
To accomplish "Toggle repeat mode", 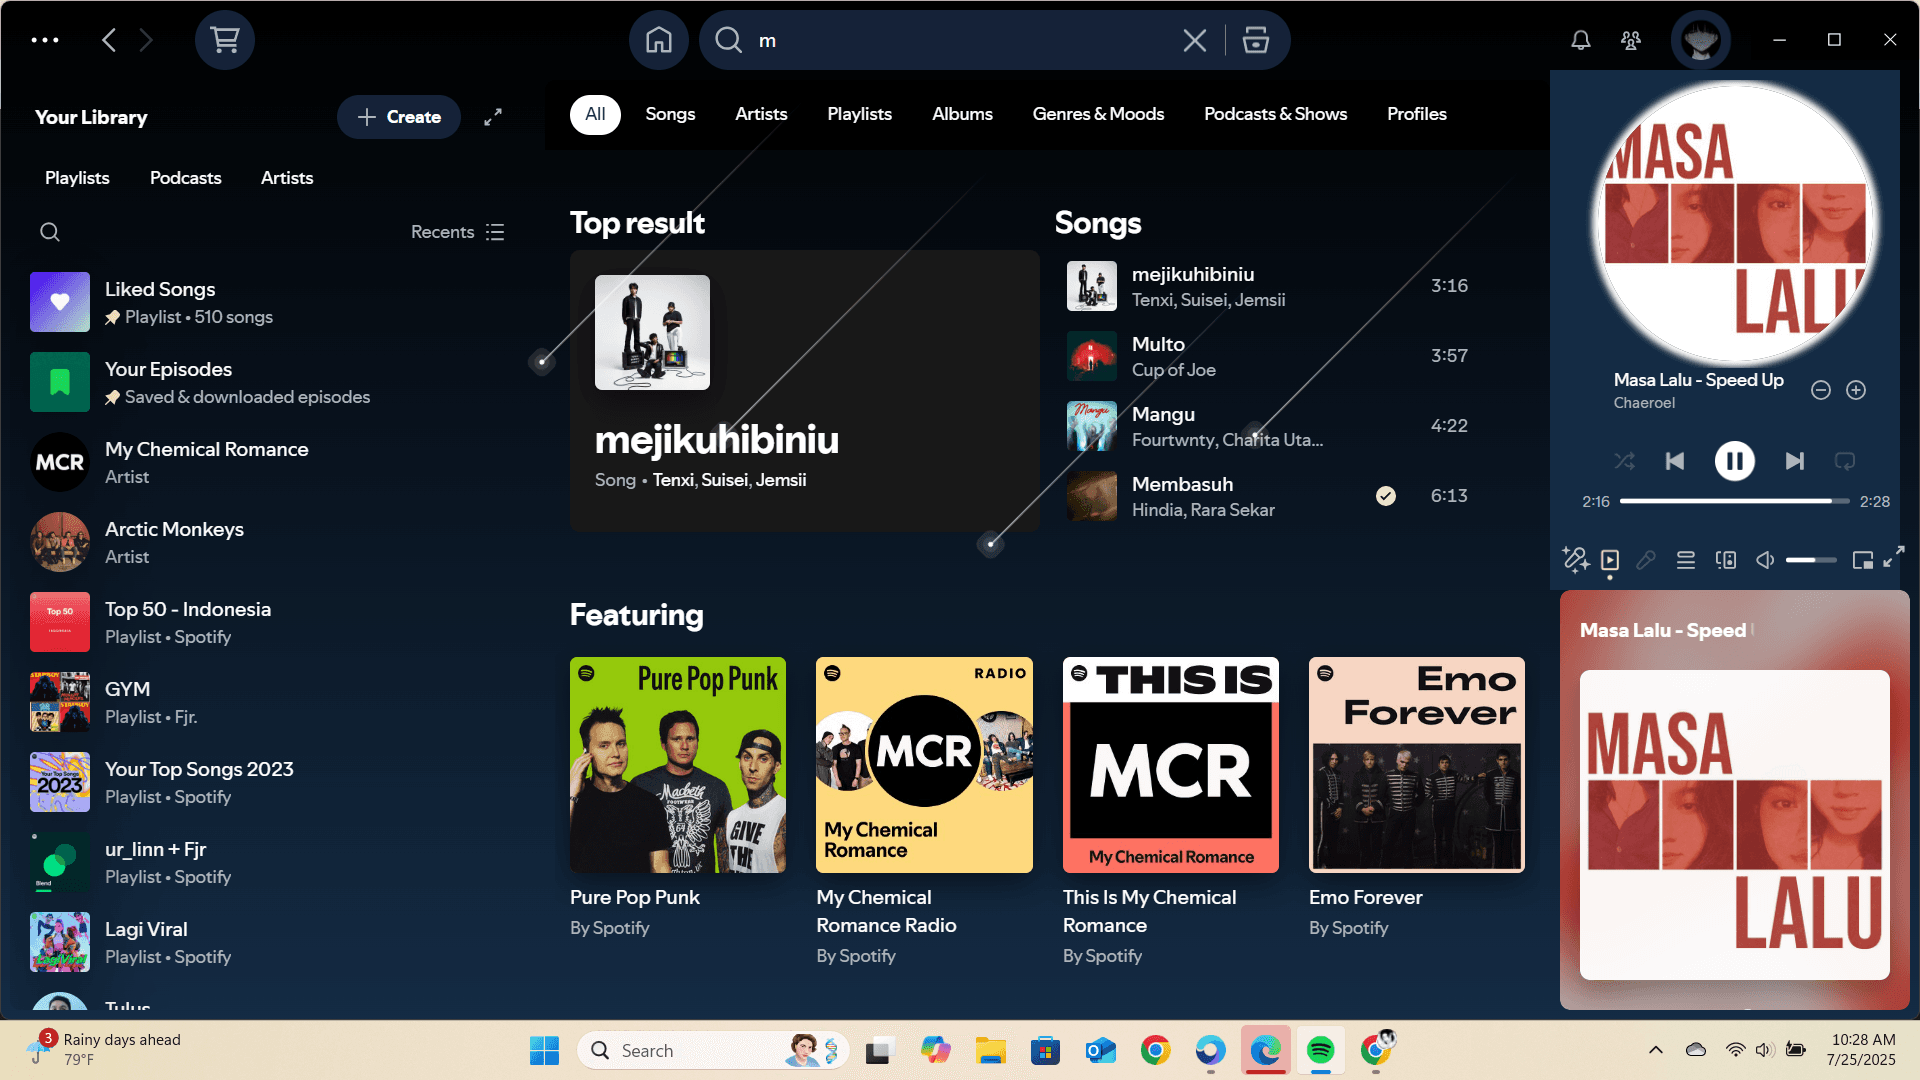I will [x=1845, y=461].
